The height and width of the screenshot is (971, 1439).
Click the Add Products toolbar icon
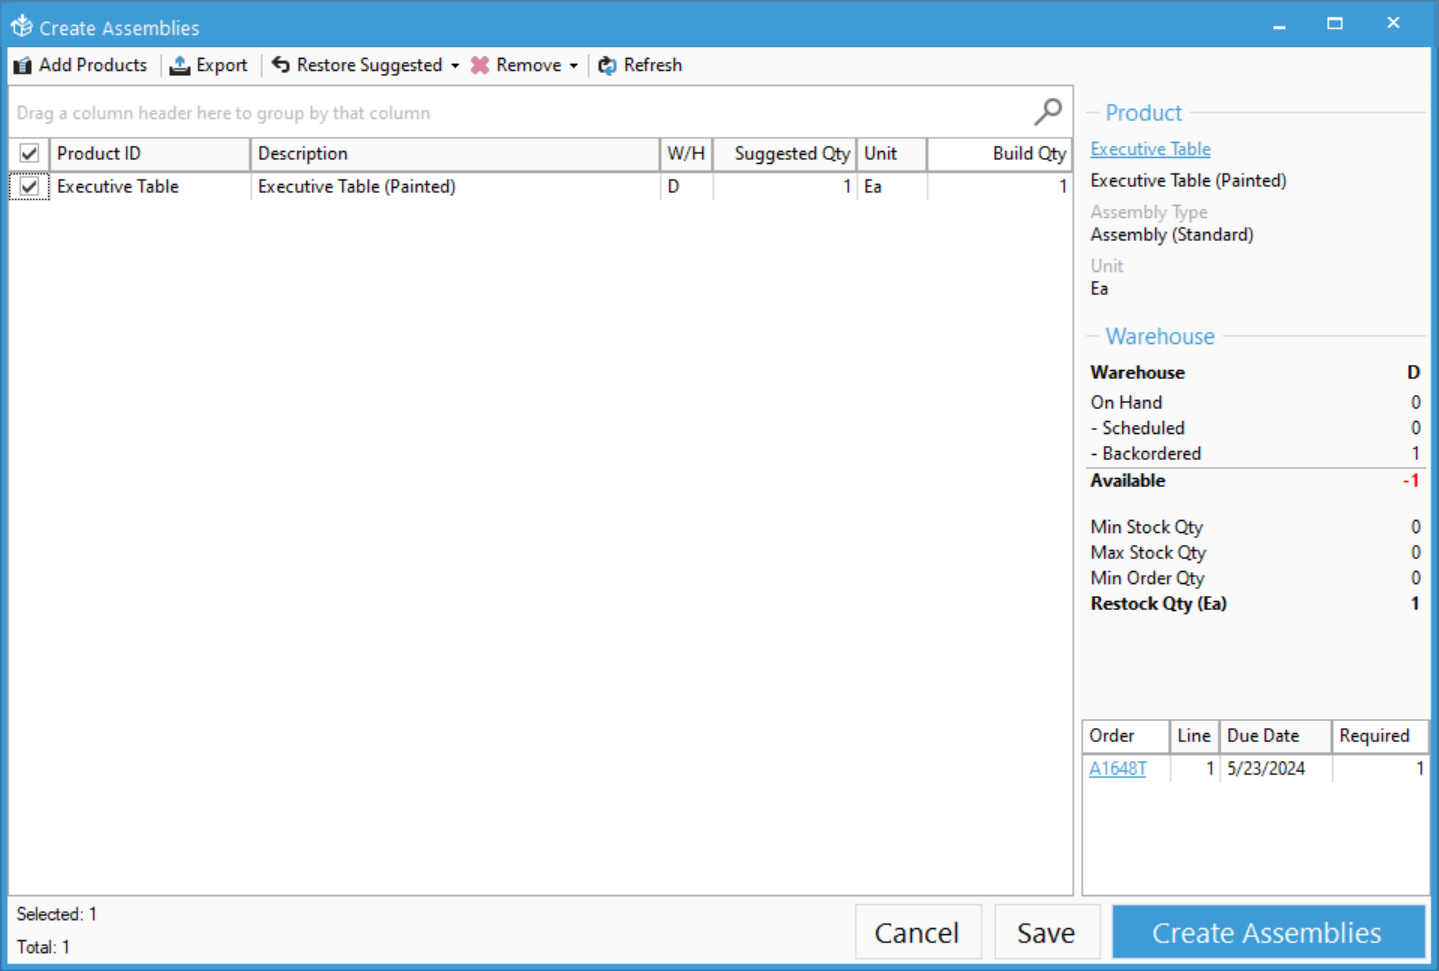[x=23, y=66]
